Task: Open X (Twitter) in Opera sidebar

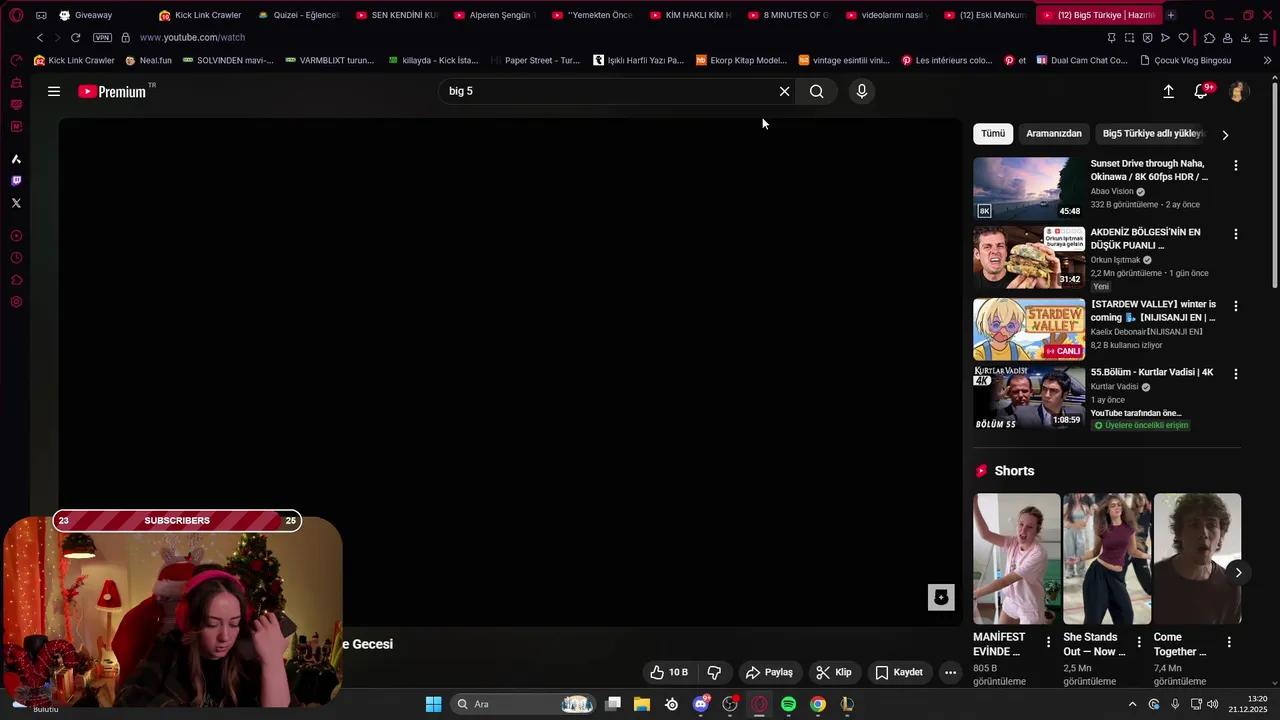Action: 16,203
